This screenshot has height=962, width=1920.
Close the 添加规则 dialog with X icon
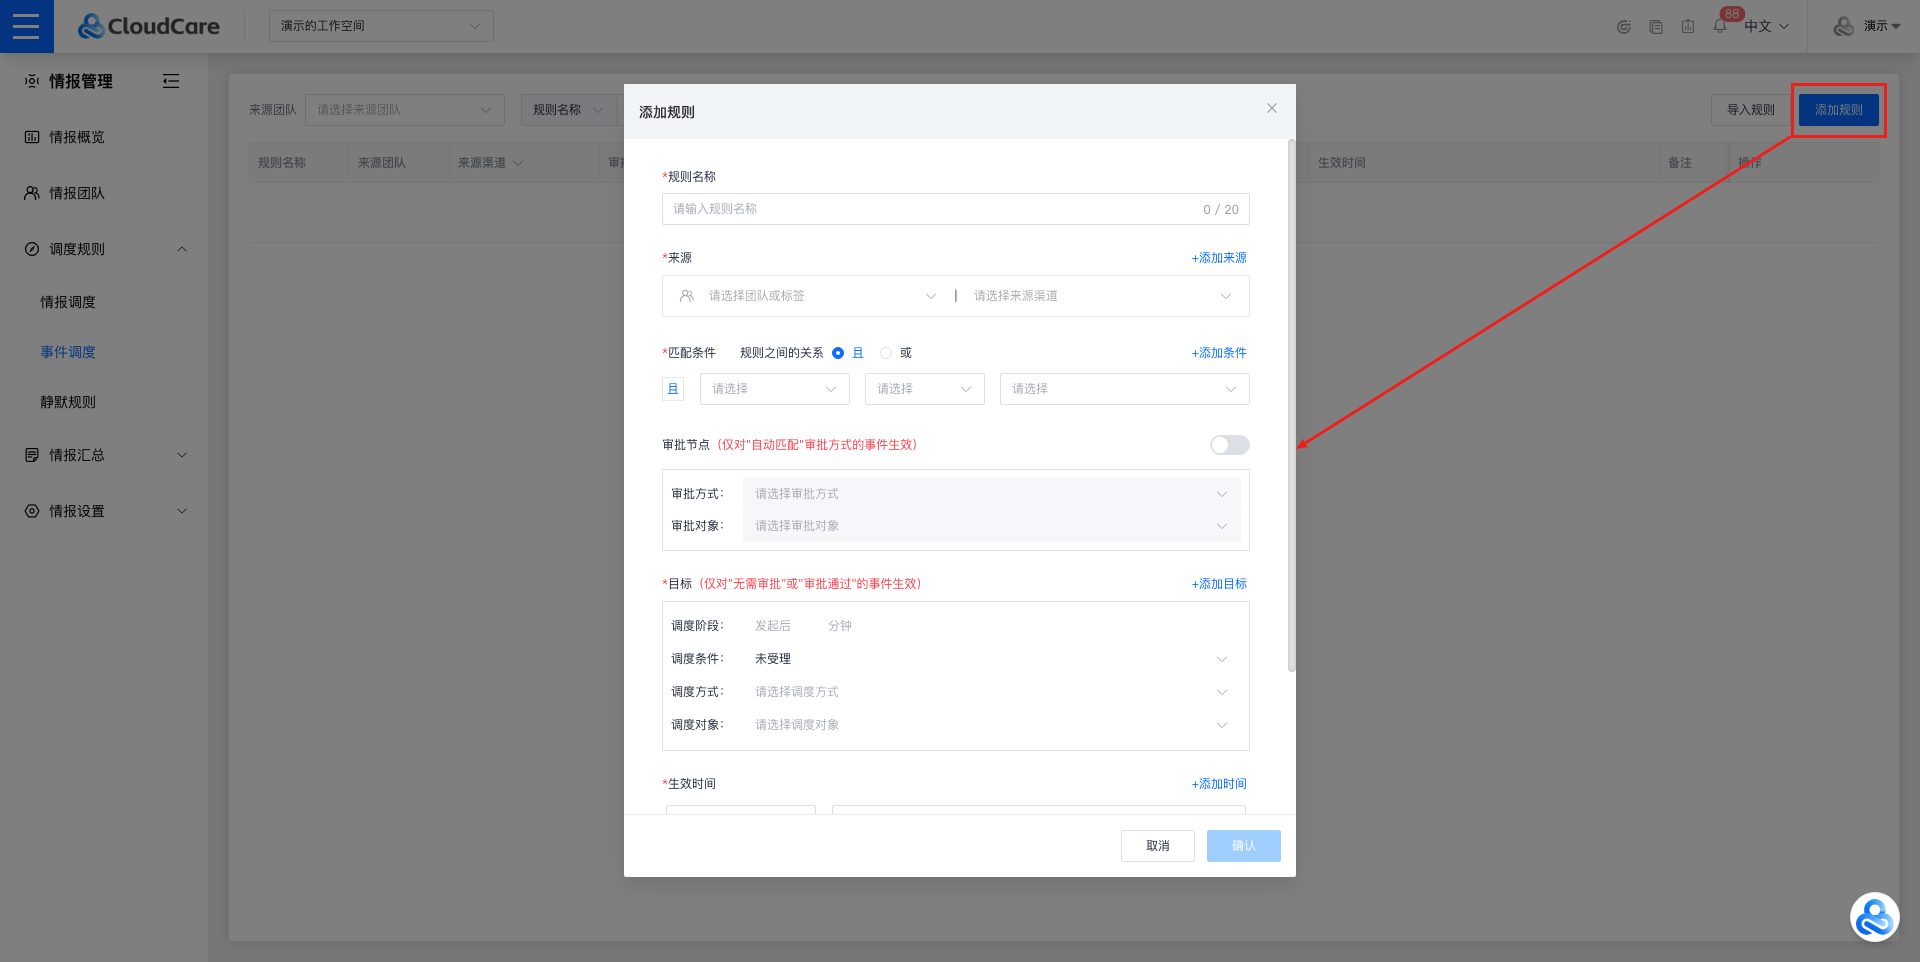(1272, 108)
